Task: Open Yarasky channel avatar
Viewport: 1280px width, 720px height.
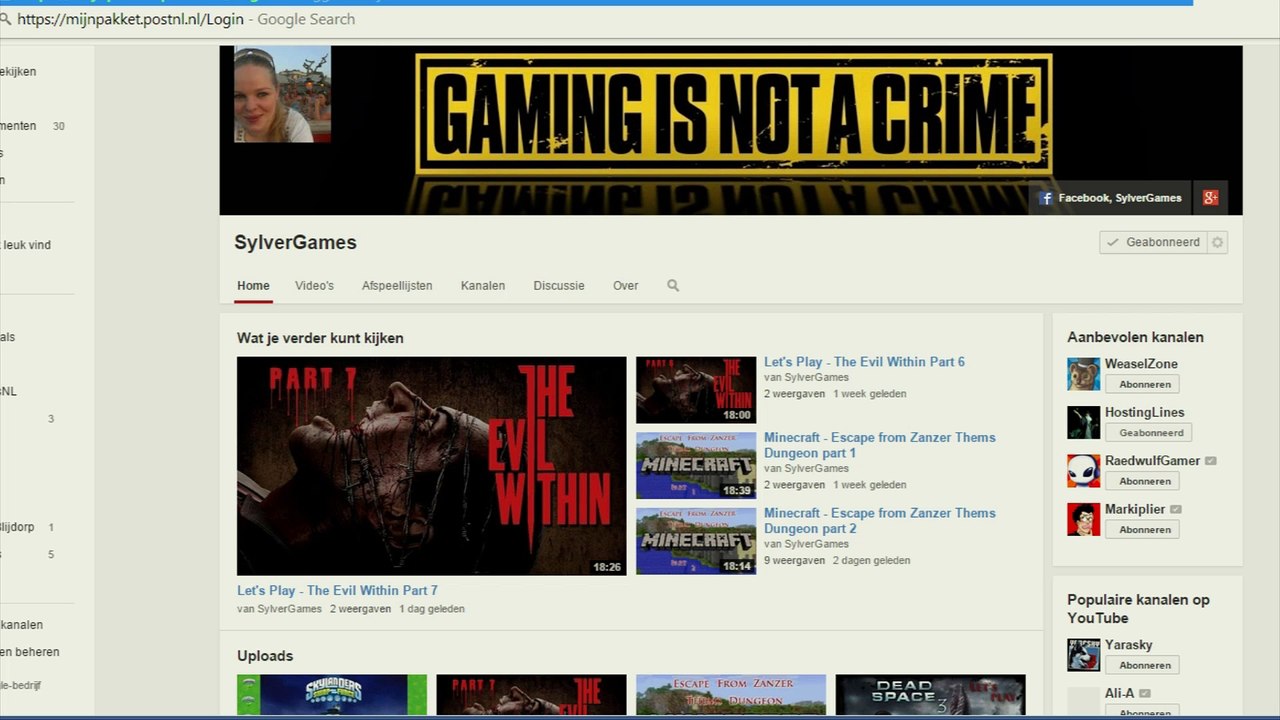Action: [x=1083, y=655]
